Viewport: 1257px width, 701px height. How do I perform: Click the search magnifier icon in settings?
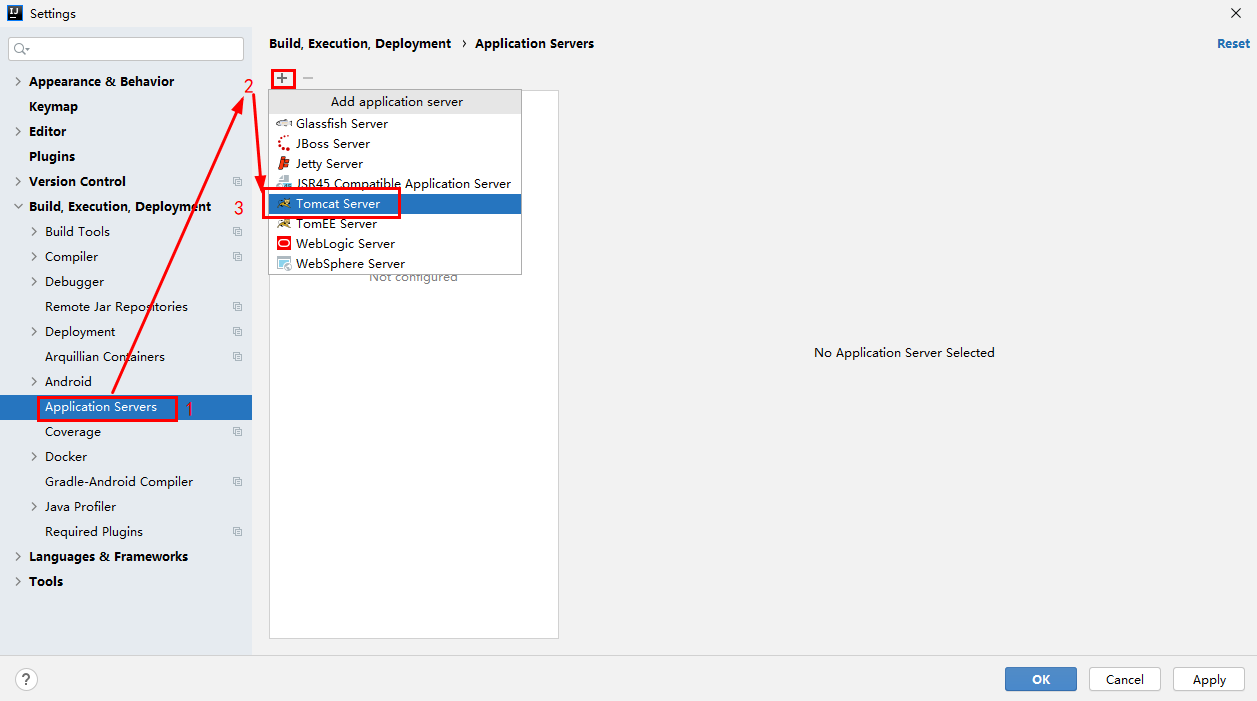[21, 49]
